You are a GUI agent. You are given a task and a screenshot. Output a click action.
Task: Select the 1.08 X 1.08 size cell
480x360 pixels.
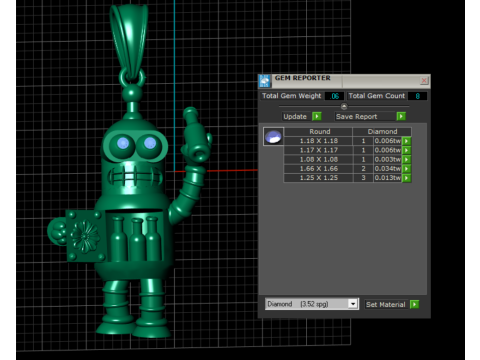(x=318, y=160)
